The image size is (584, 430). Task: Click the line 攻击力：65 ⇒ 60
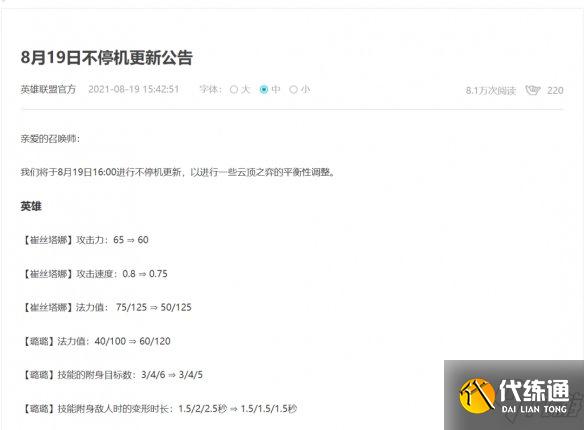[85, 240]
